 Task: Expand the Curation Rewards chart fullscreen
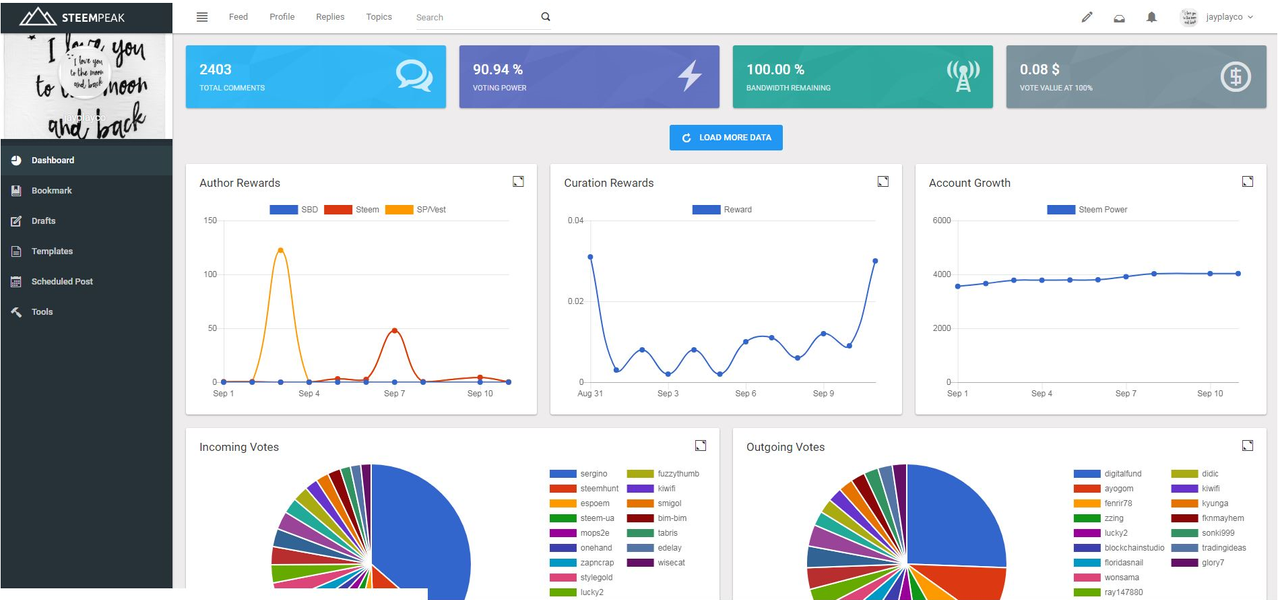tap(883, 181)
